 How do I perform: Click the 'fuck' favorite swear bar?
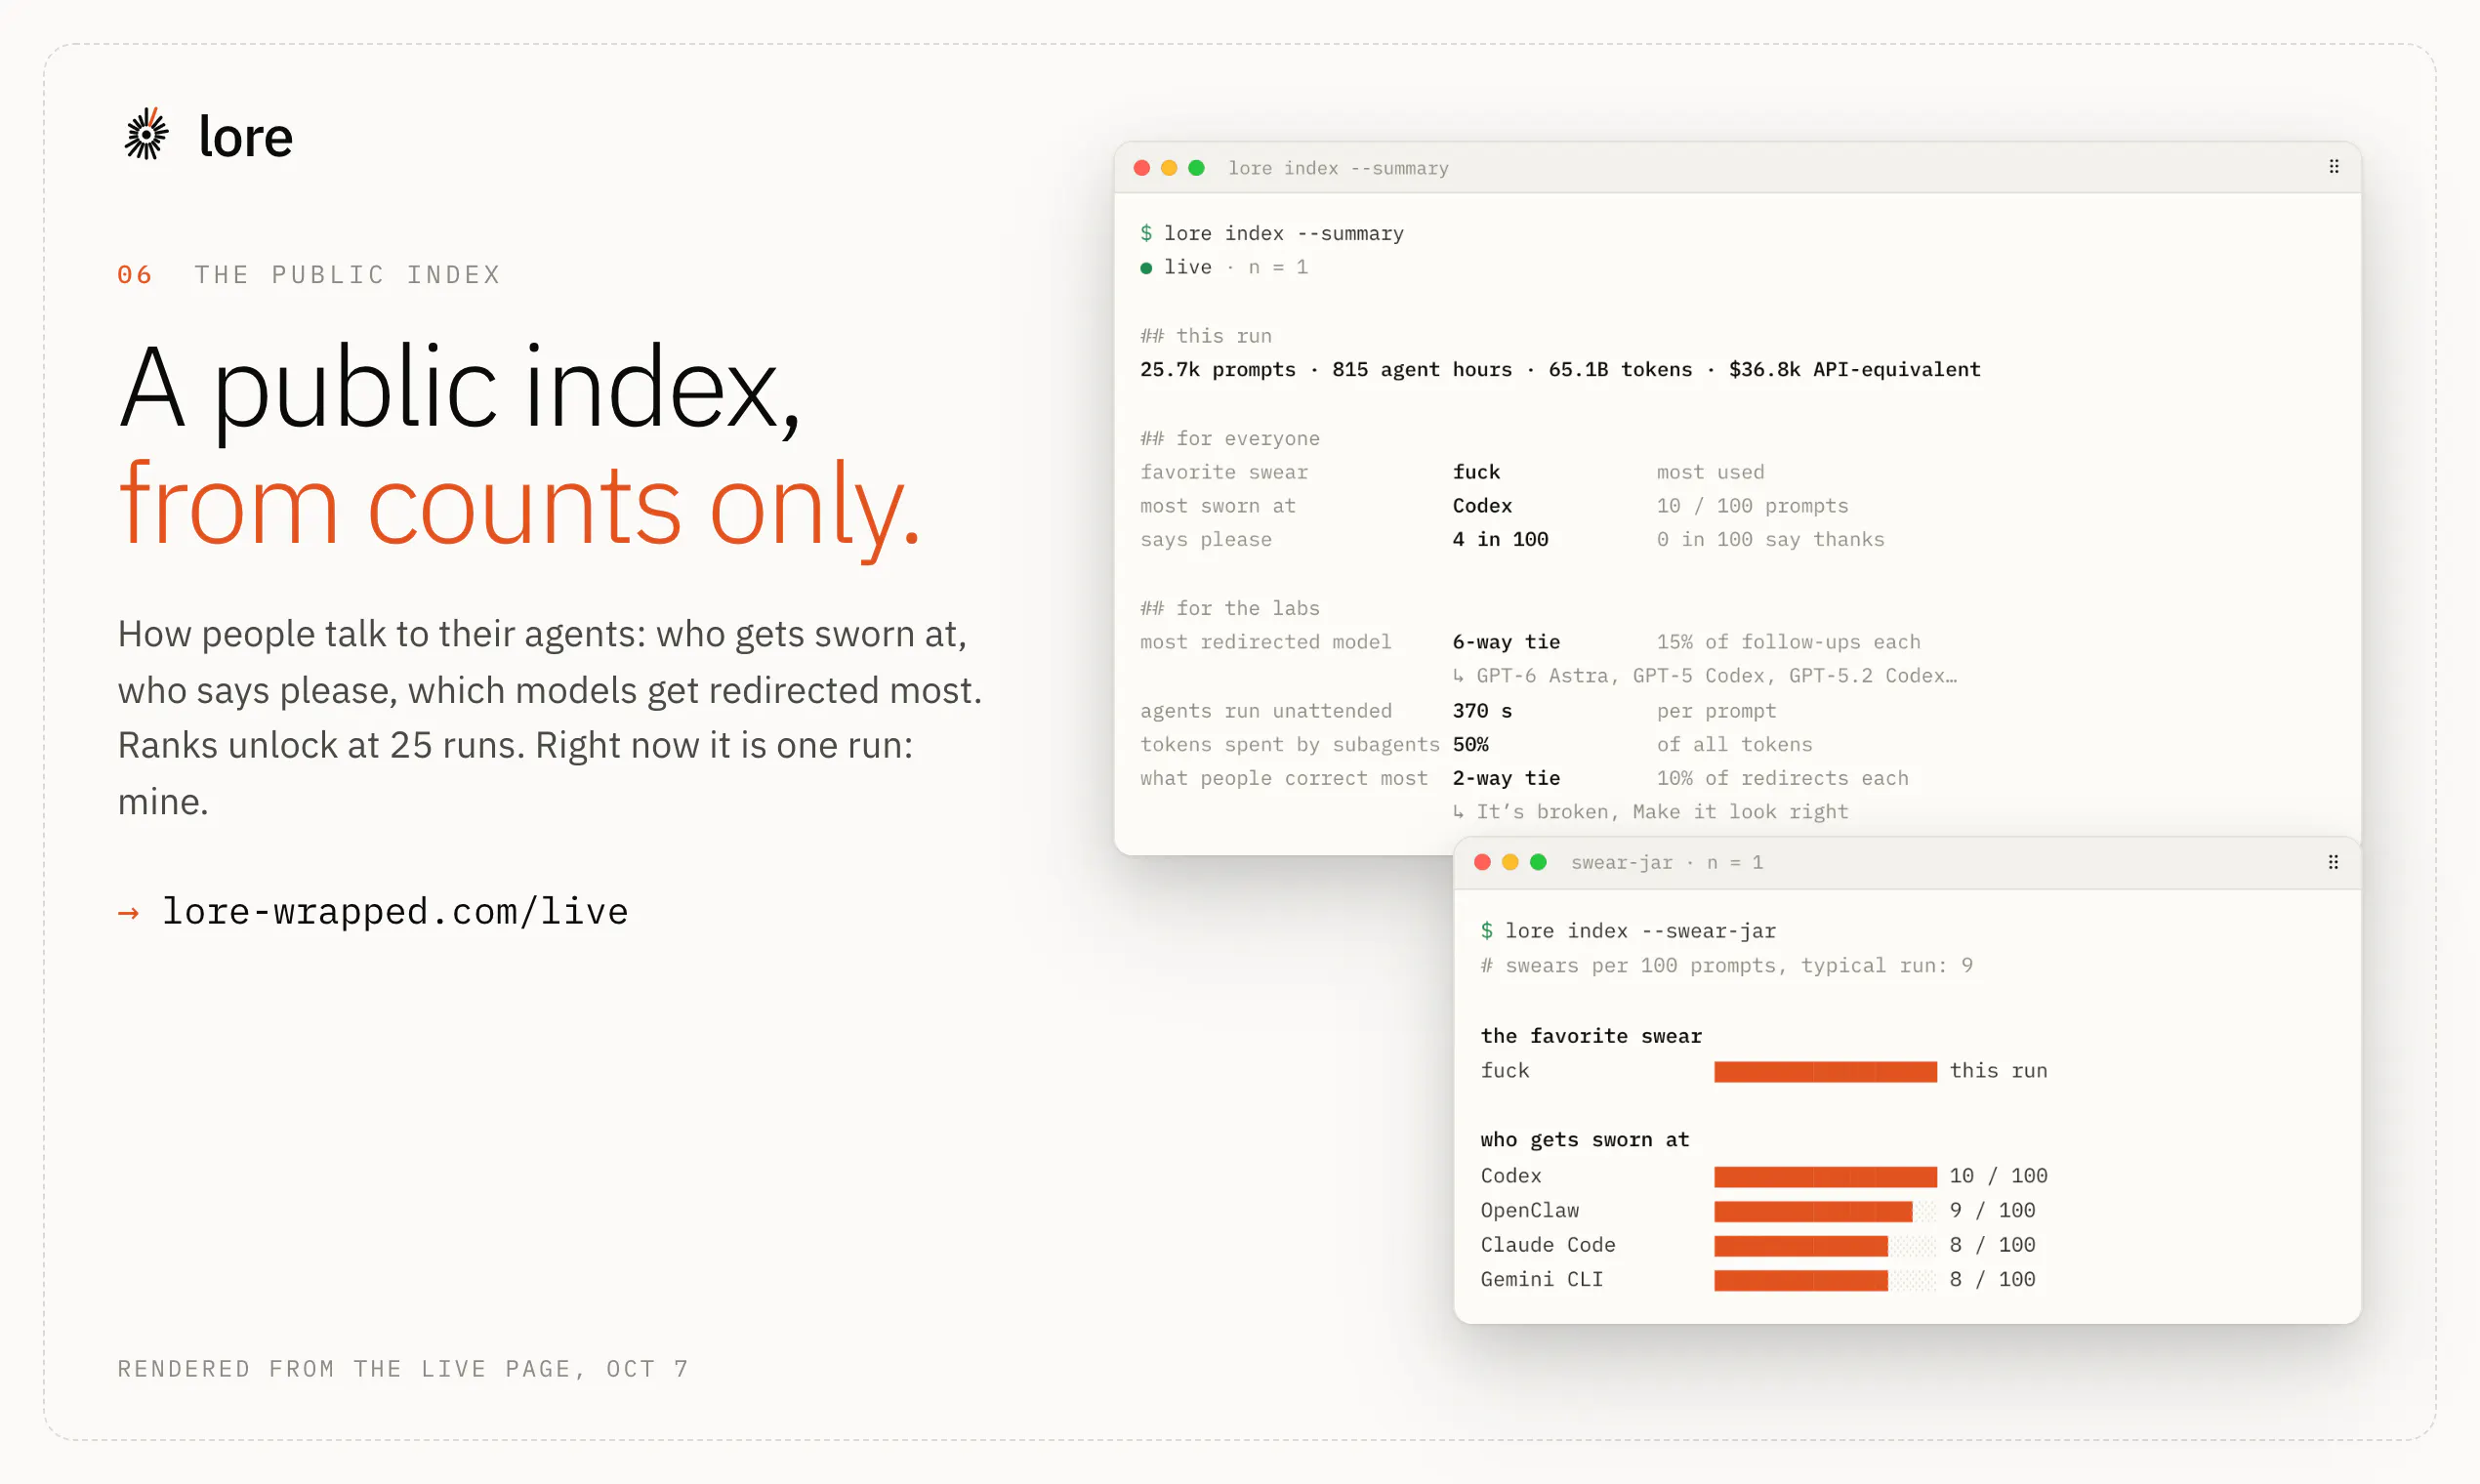(1825, 1071)
